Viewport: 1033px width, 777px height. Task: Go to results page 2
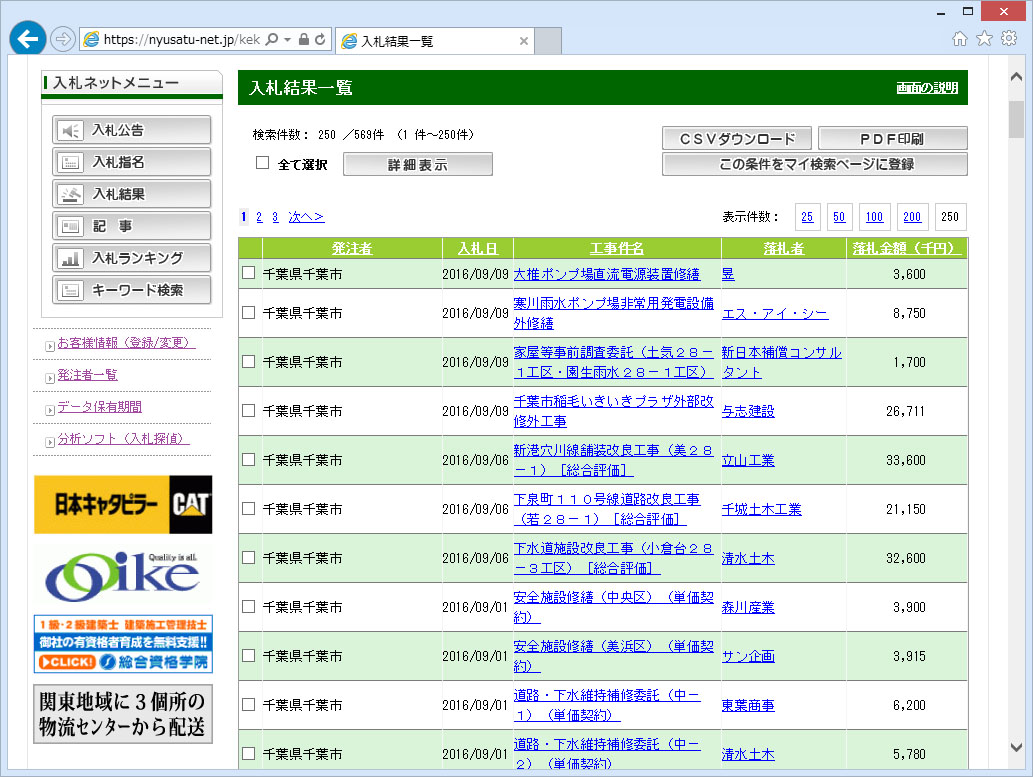(x=259, y=217)
